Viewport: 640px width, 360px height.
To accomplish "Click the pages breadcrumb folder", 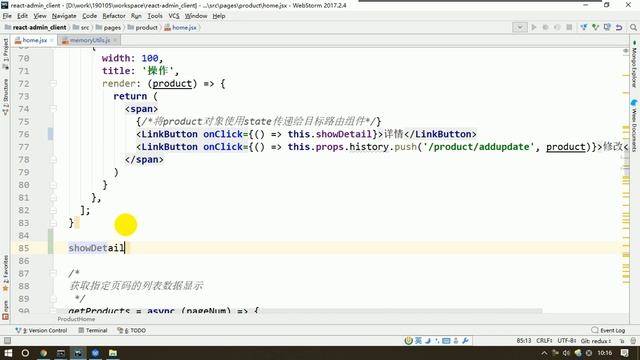I will click(109, 27).
